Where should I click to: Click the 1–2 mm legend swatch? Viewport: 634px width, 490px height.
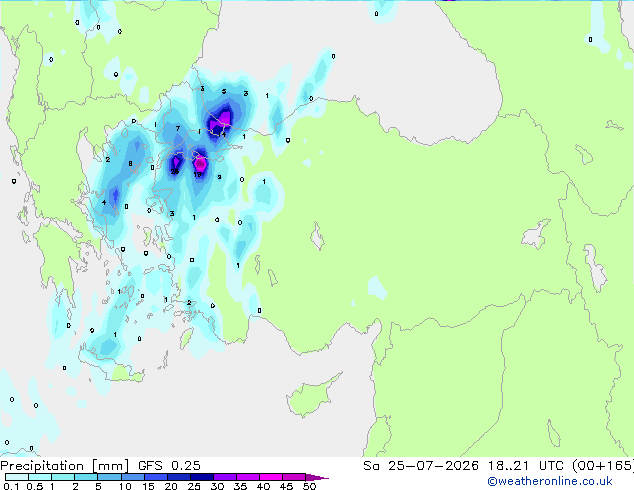pyautogui.click(x=63, y=477)
